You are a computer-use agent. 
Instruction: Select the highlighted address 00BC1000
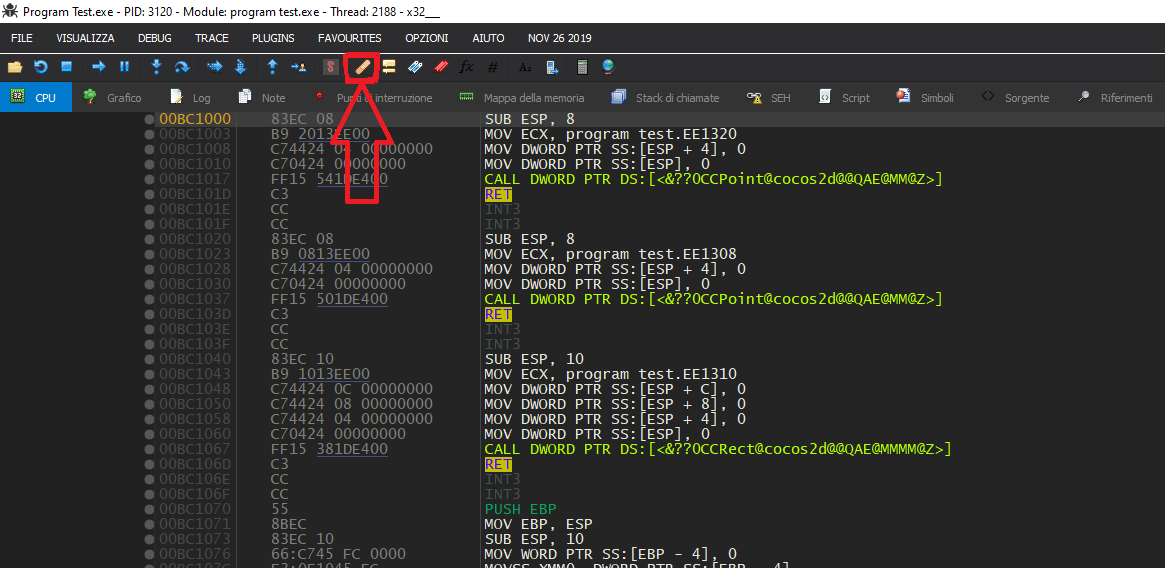coord(195,119)
